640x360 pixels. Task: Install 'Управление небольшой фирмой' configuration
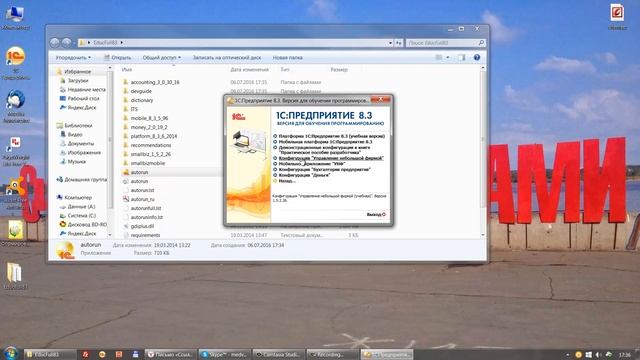pos(331,158)
